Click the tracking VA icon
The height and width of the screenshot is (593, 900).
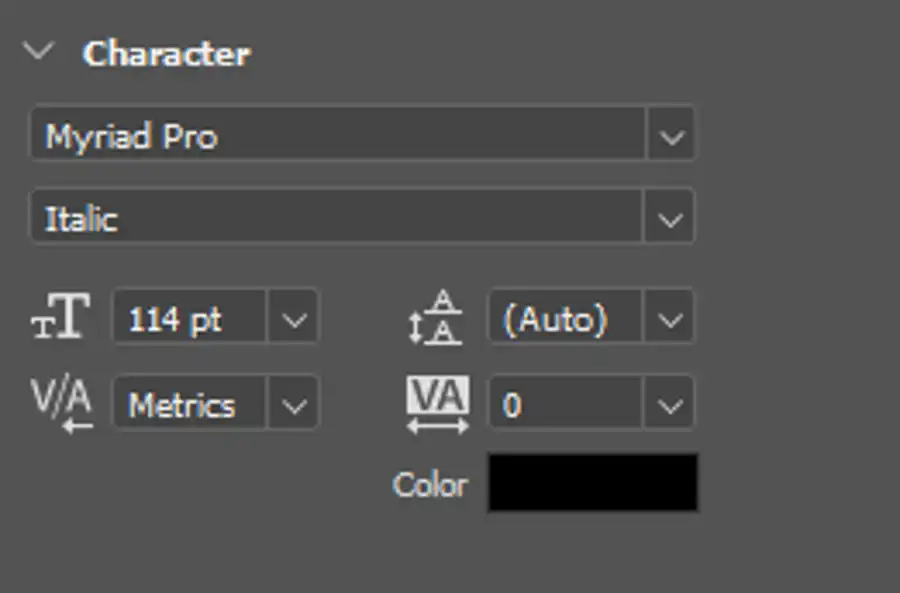tap(438, 404)
